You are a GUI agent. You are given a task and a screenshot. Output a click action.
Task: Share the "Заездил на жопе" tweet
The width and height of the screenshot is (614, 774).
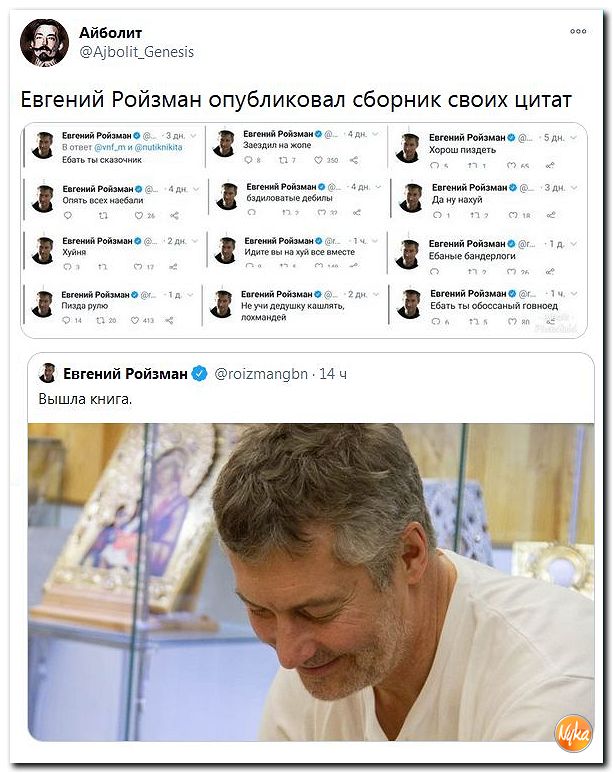click(x=354, y=160)
